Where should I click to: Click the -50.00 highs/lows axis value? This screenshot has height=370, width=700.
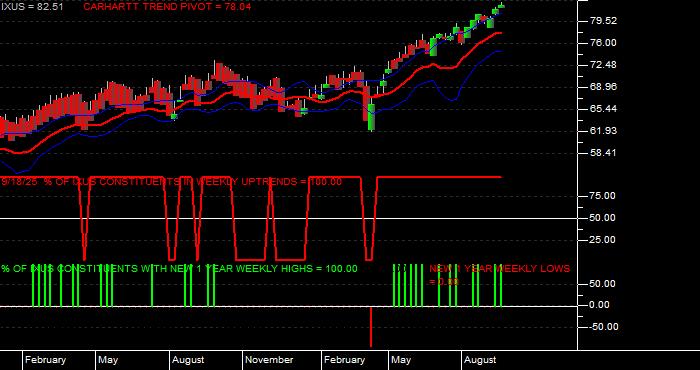[605, 327]
